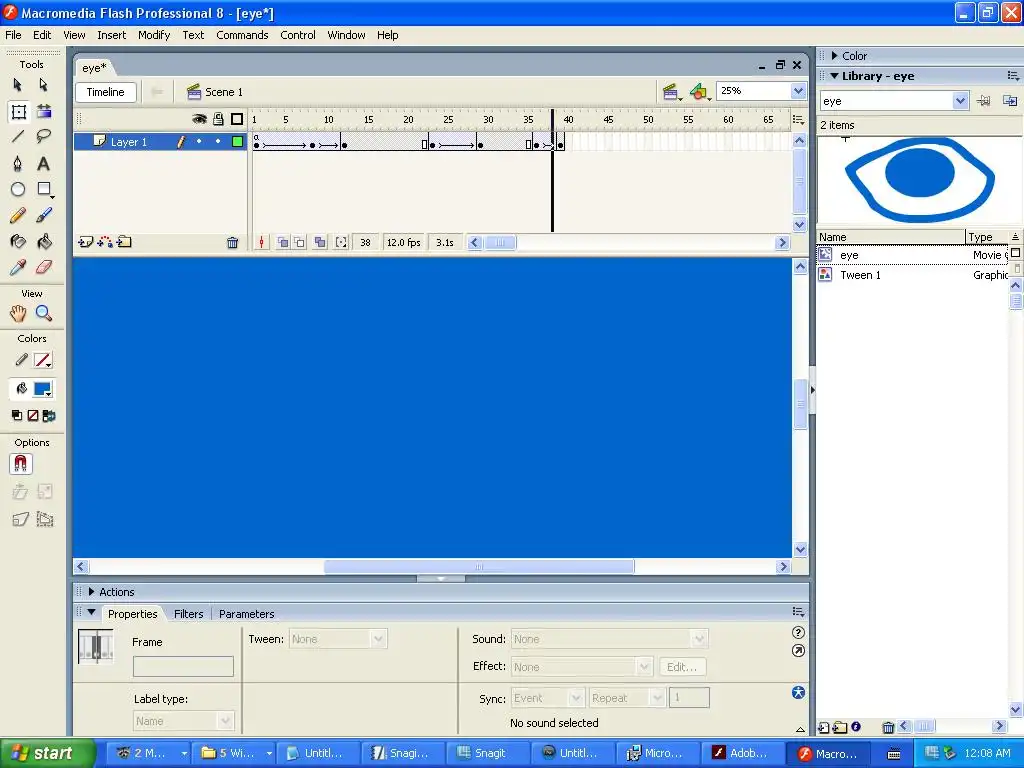Toggle Onion Skin button in timeline
The height and width of the screenshot is (768, 1024).
(283, 243)
